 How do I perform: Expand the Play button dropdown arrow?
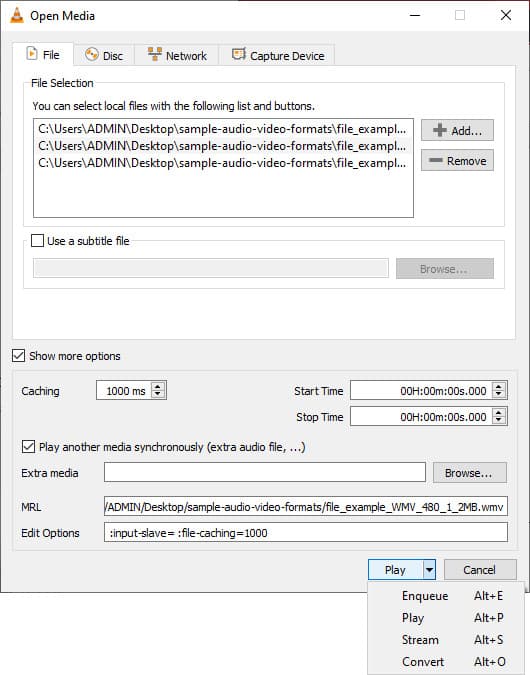tap(429, 570)
